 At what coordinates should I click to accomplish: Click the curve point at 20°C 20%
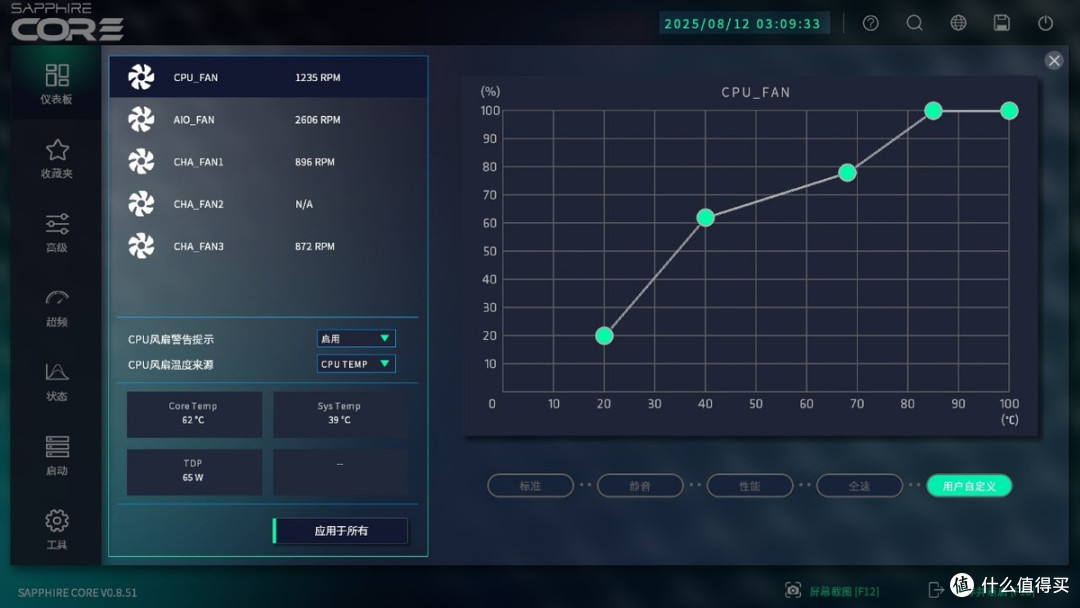coord(604,335)
